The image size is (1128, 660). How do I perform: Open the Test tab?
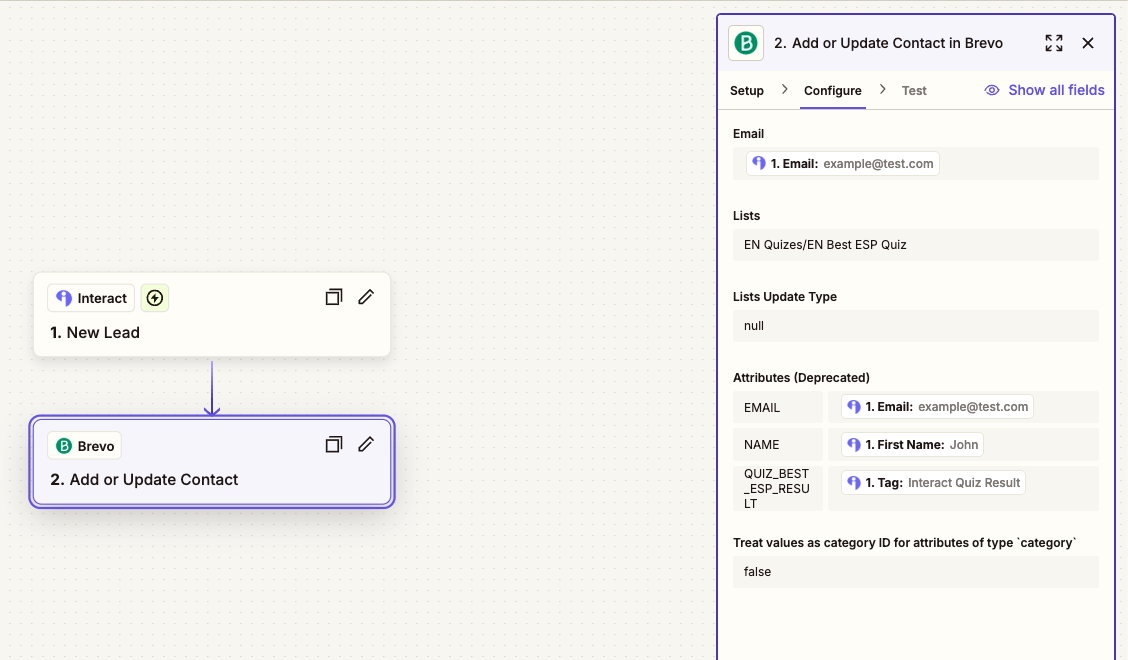tap(914, 91)
